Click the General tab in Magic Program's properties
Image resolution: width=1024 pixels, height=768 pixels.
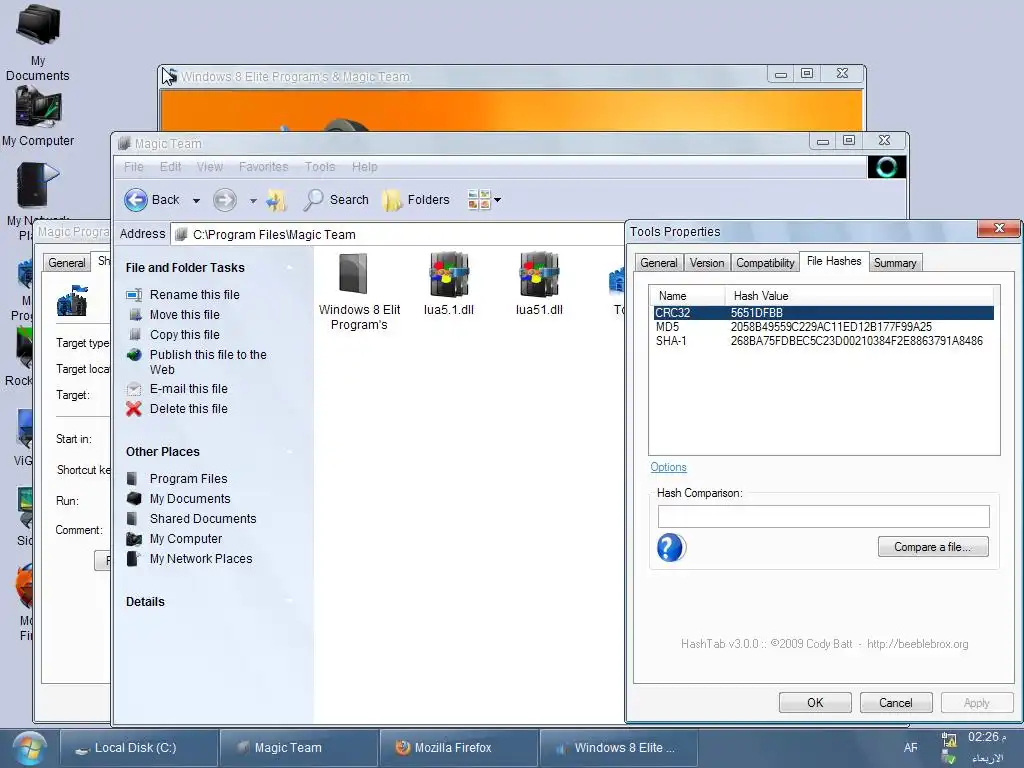click(67, 263)
